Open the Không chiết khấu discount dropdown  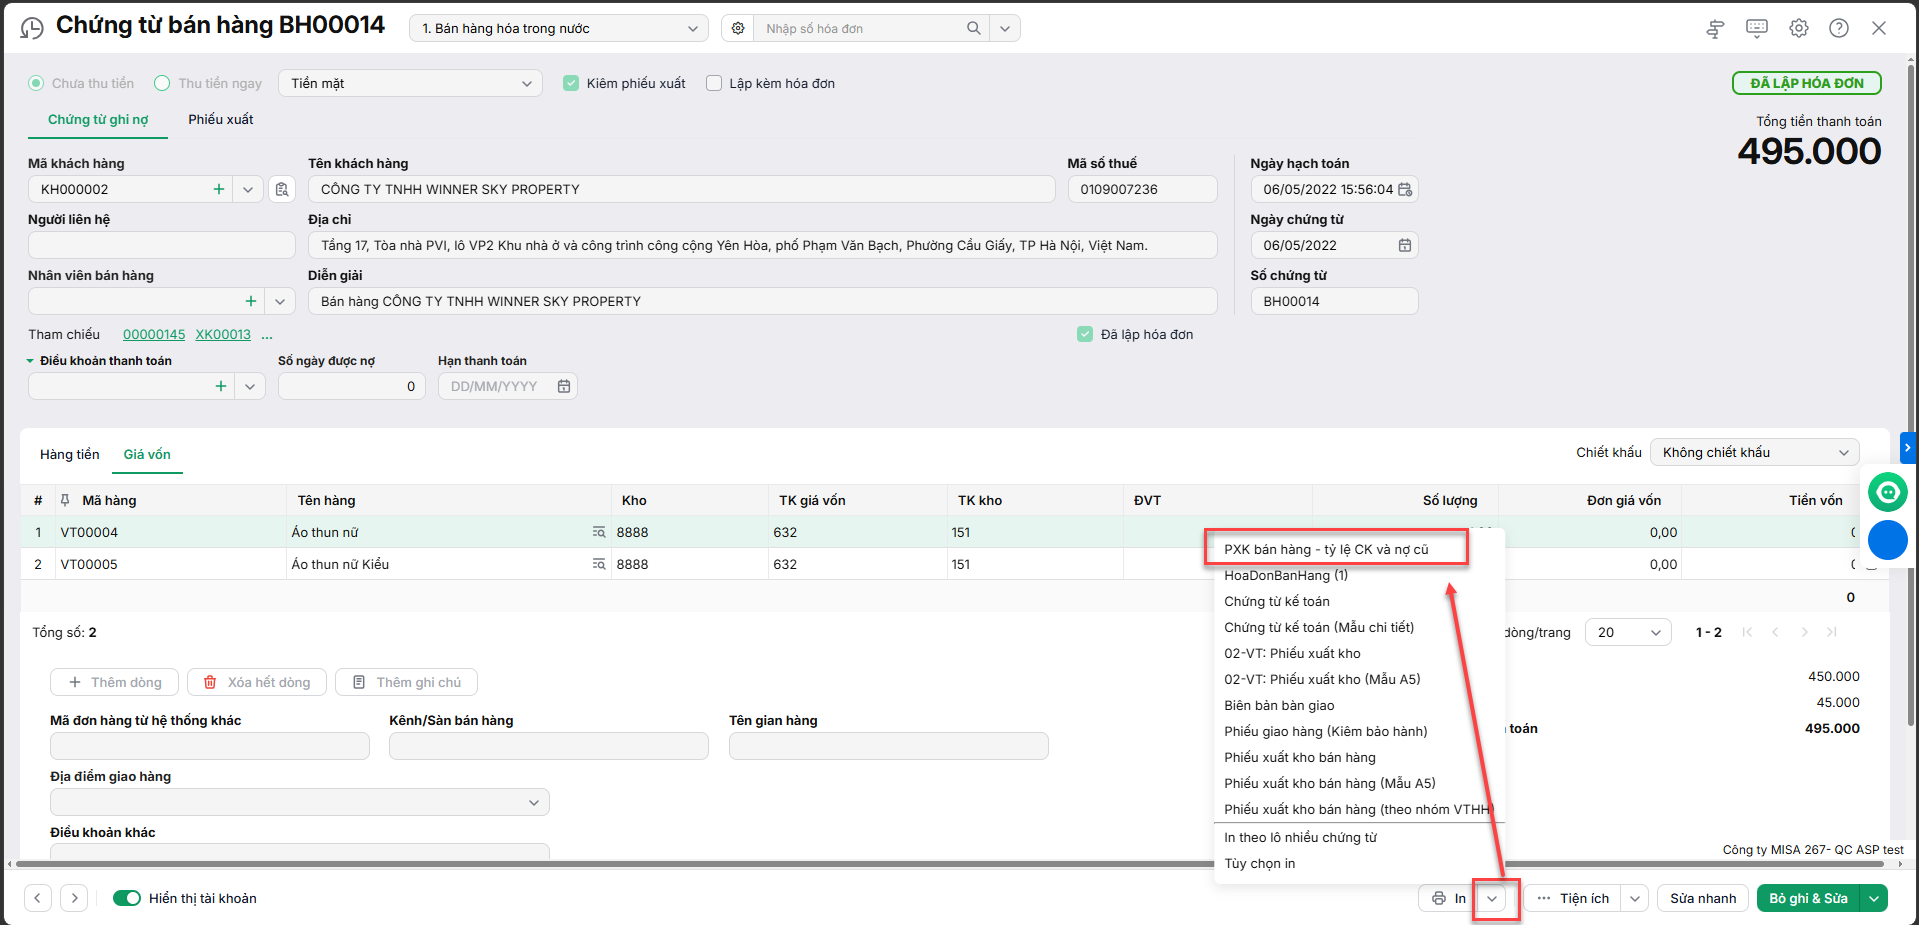pyautogui.click(x=1754, y=452)
